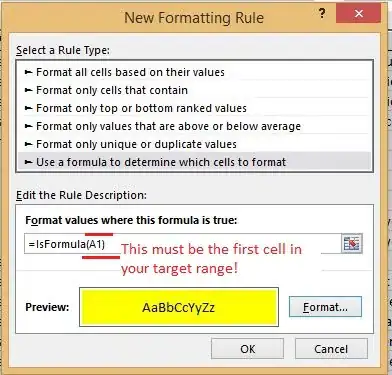Select 'Format only unique or duplicate values'

pyautogui.click(x=194, y=144)
